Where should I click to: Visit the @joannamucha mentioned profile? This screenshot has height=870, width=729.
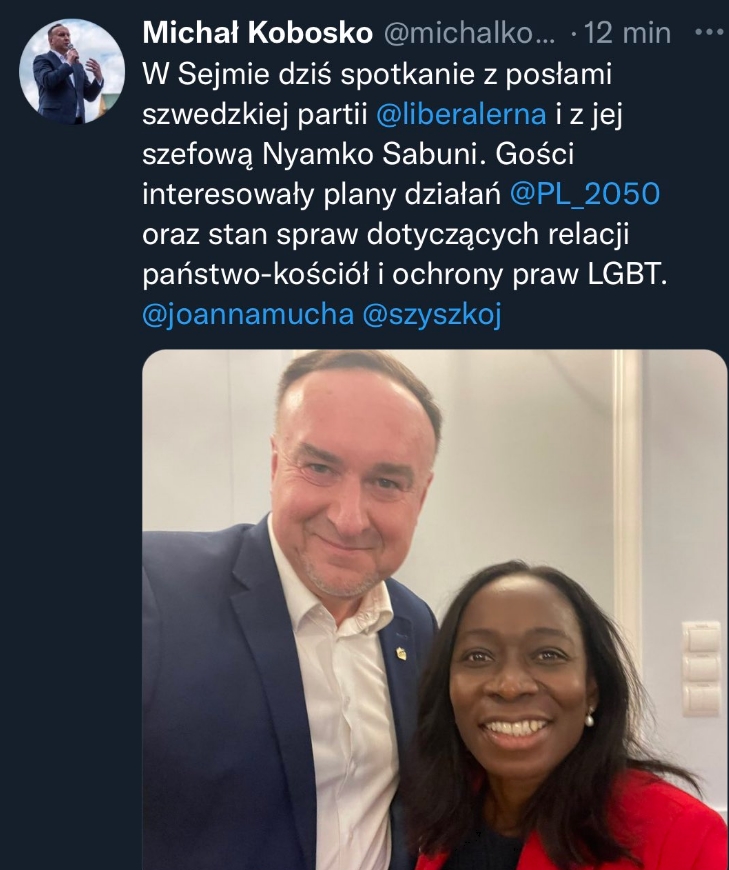click(x=248, y=315)
